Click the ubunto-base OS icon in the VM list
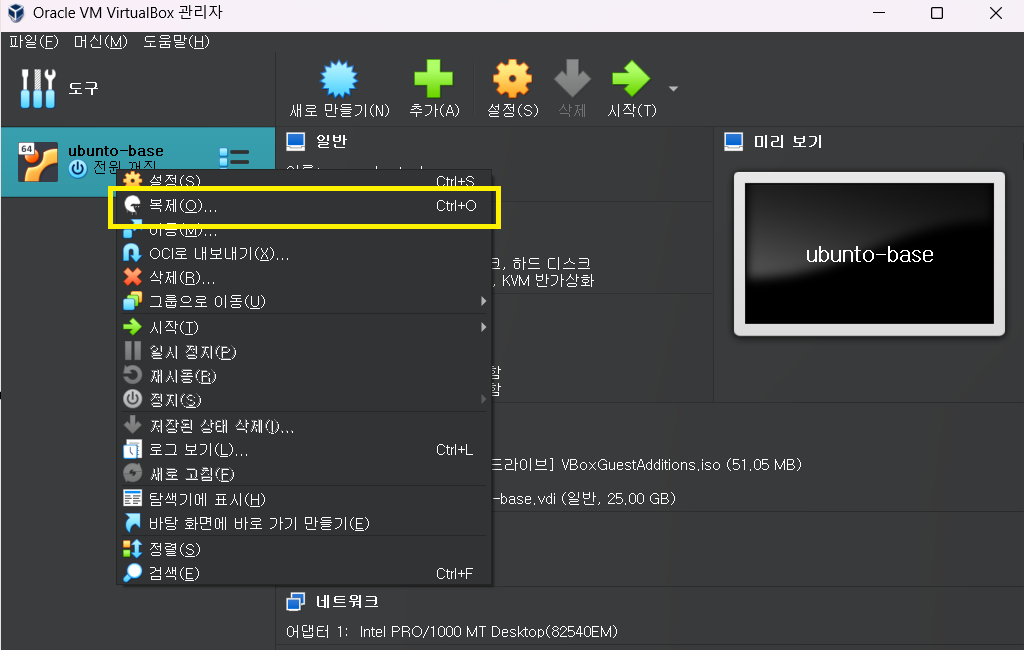The width and height of the screenshot is (1024, 650). coord(38,161)
